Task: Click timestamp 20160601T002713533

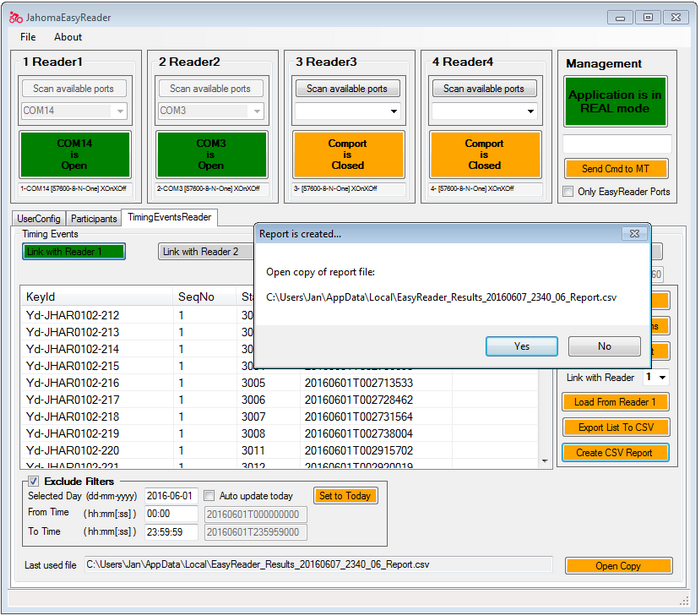Action: pos(359,383)
